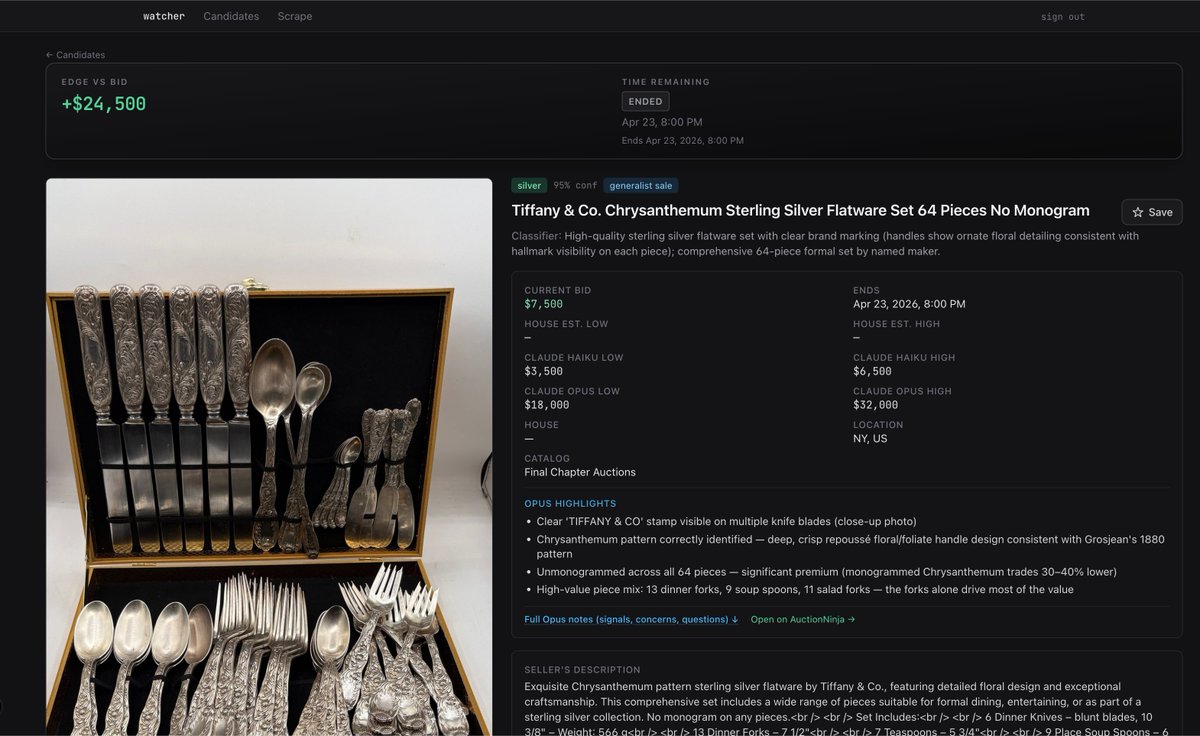The width and height of the screenshot is (1200, 736).
Task: Click the generalist sale tag
Action: tap(641, 185)
